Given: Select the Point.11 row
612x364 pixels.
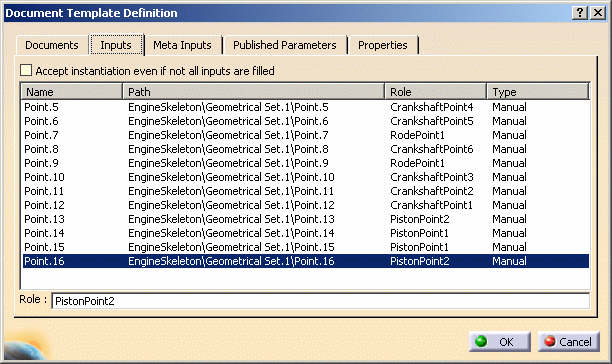Looking at the screenshot, I should (306, 191).
